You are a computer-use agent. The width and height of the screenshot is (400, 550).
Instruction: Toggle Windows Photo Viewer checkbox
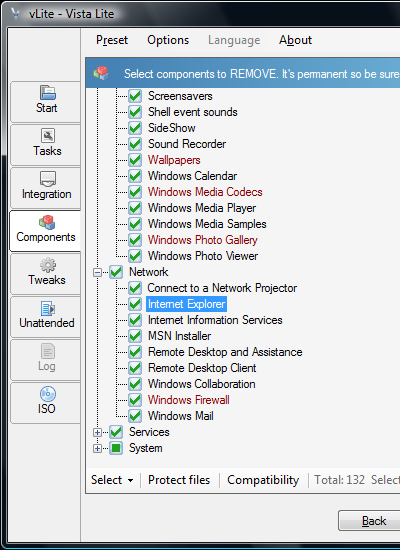tap(135, 256)
